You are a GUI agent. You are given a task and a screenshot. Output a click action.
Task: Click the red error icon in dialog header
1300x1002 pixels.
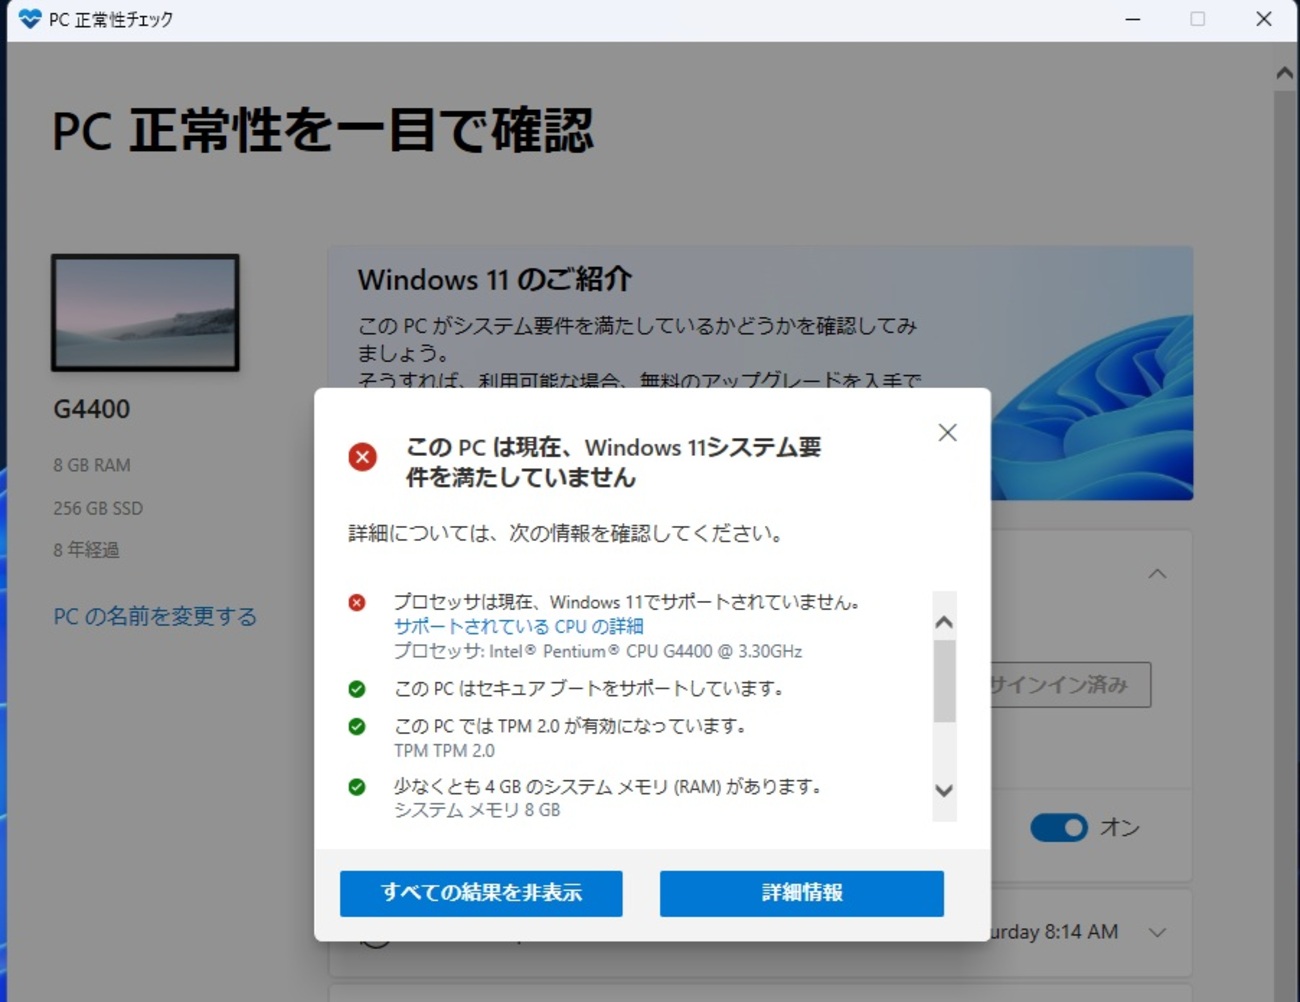362,457
